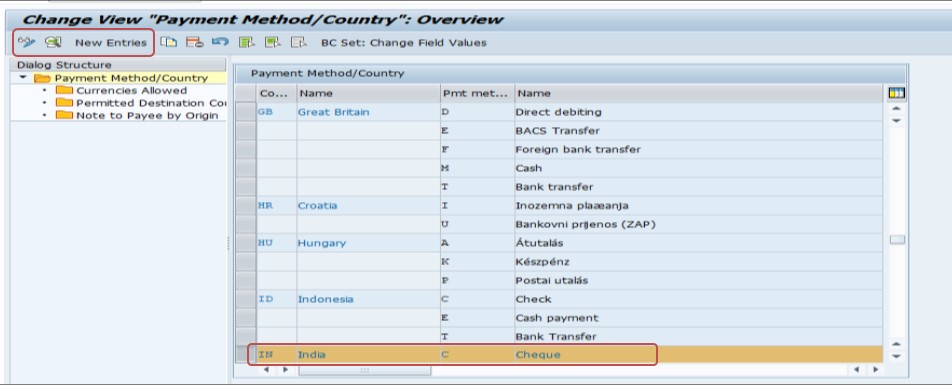Click the Bankovni prijenos (ZAP) cell
Image resolution: width=952 pixels, height=385 pixels.
click(x=698, y=225)
